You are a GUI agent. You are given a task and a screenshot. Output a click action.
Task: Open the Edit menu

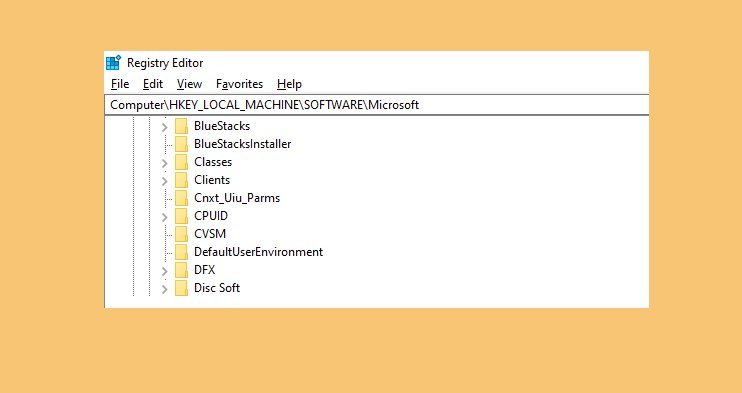click(x=153, y=84)
